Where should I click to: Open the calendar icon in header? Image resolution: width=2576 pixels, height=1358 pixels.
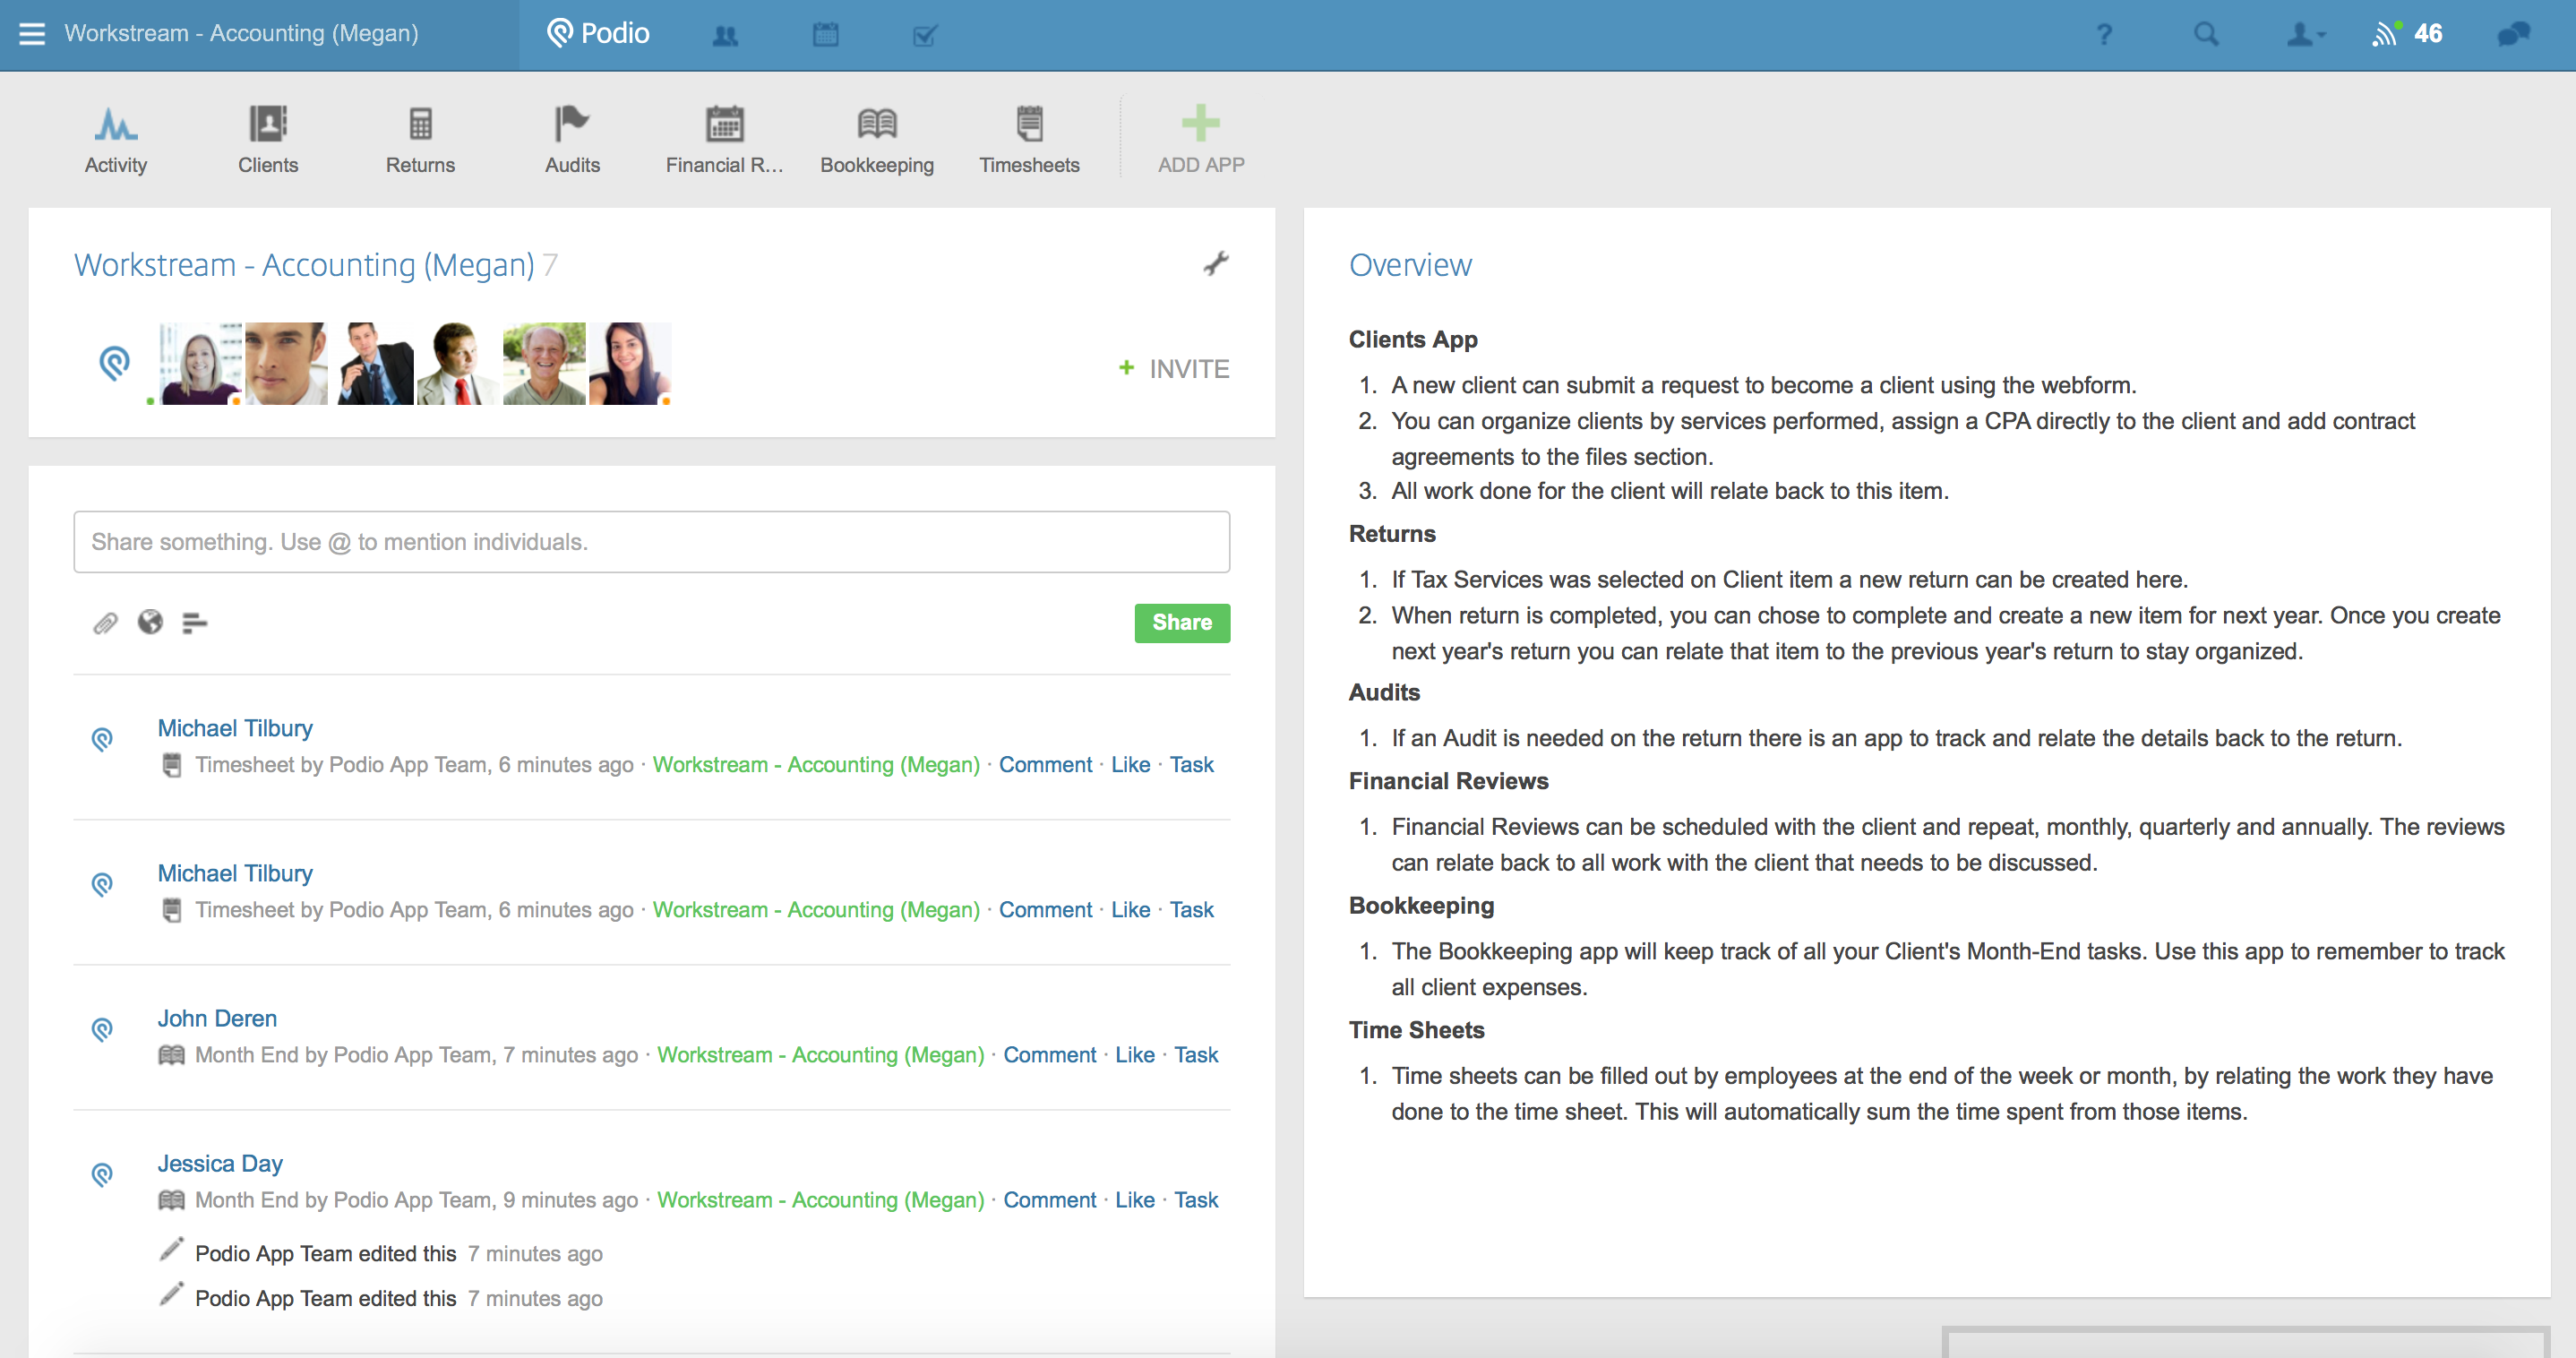click(825, 36)
